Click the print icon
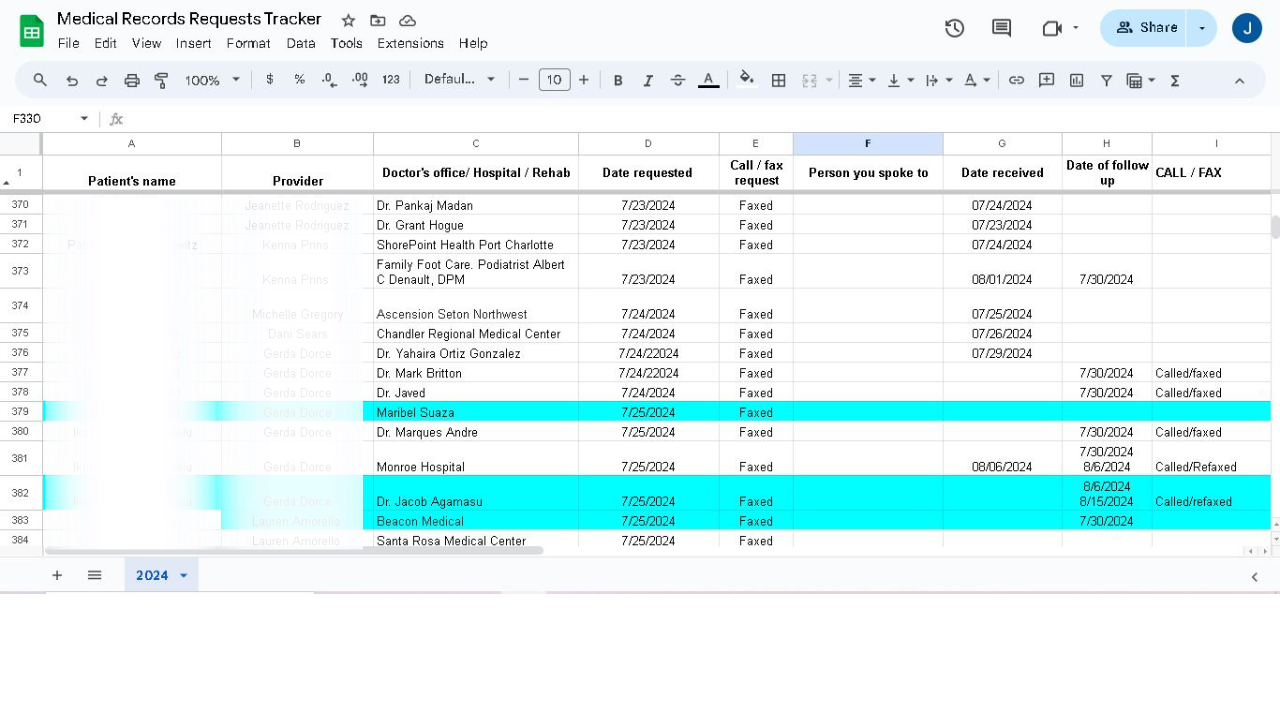The width and height of the screenshot is (1280, 720). (132, 80)
